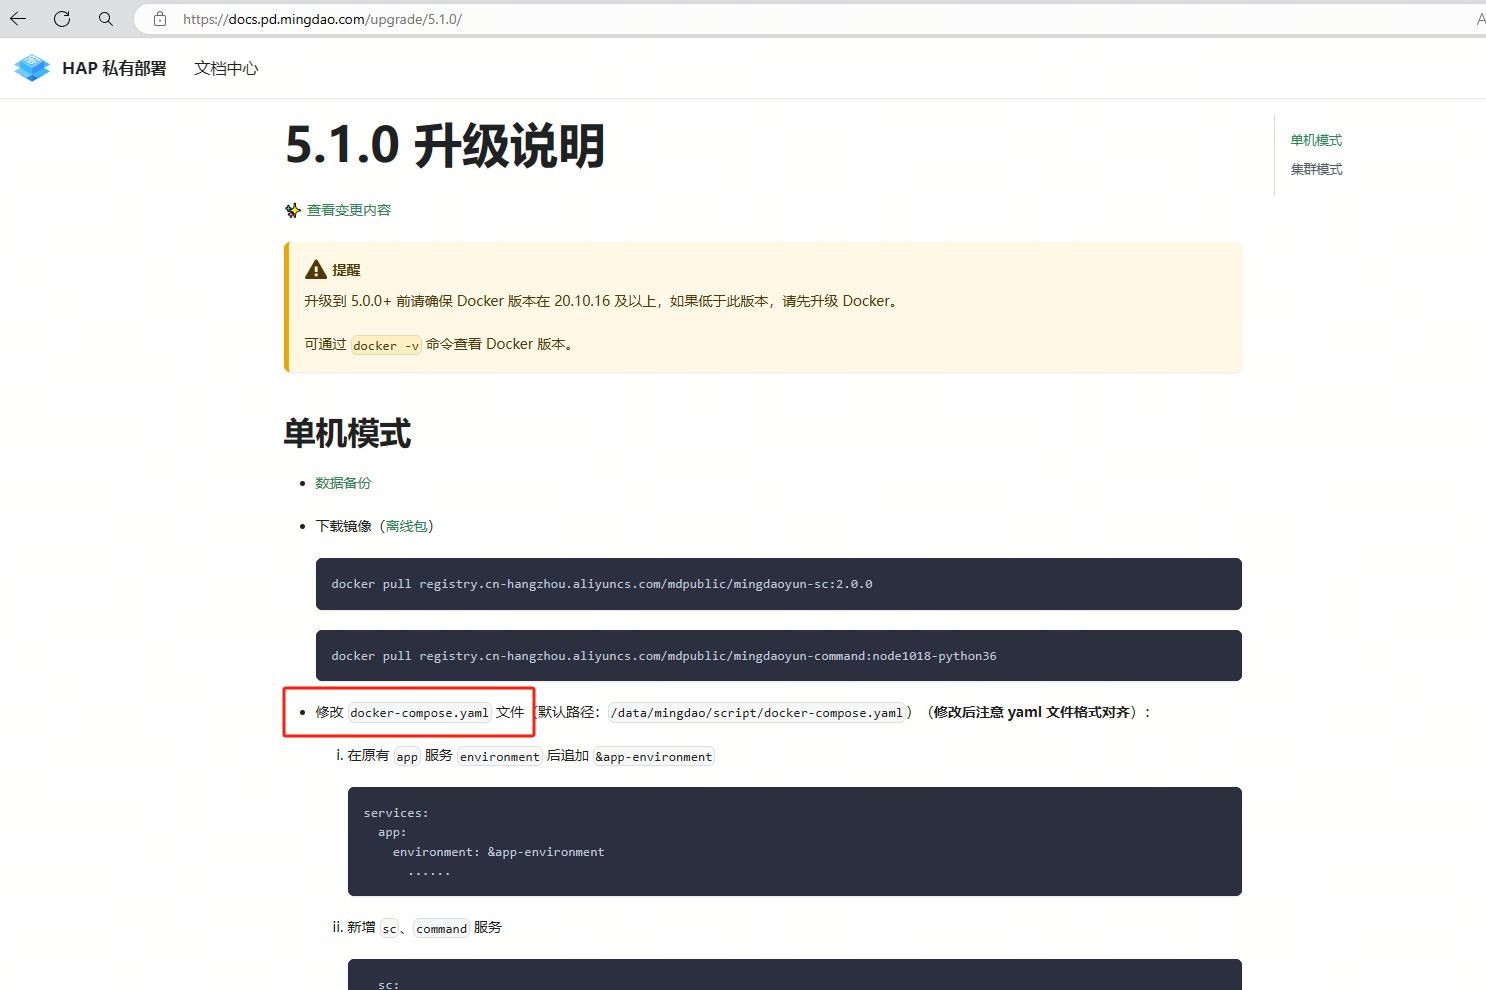Click the app: line in the code block
The image size is (1486, 990).
(392, 832)
